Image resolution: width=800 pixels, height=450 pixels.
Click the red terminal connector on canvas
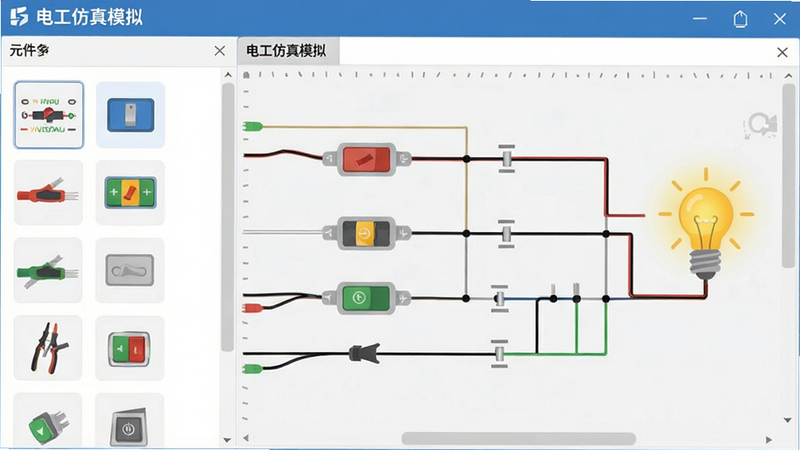pyautogui.click(x=253, y=308)
